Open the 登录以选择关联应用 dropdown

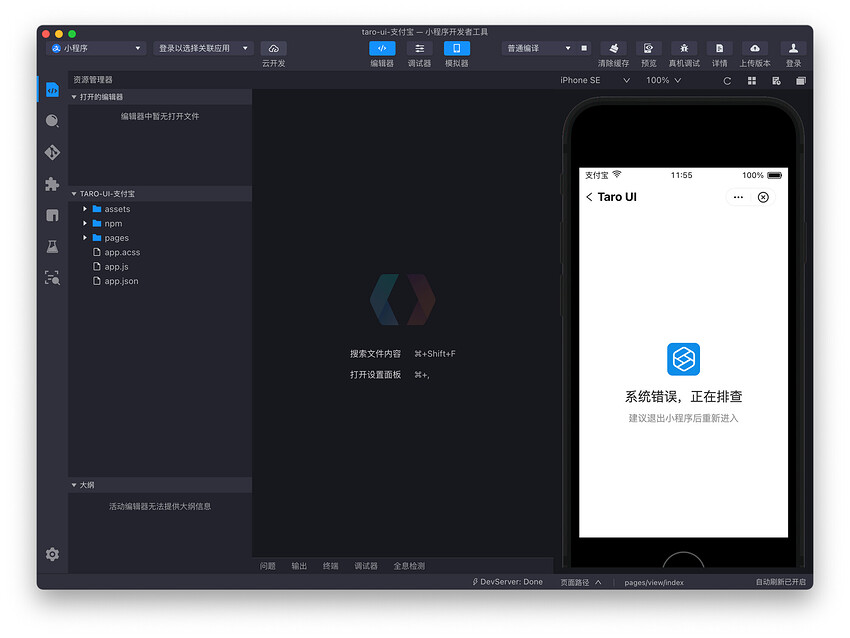point(203,48)
